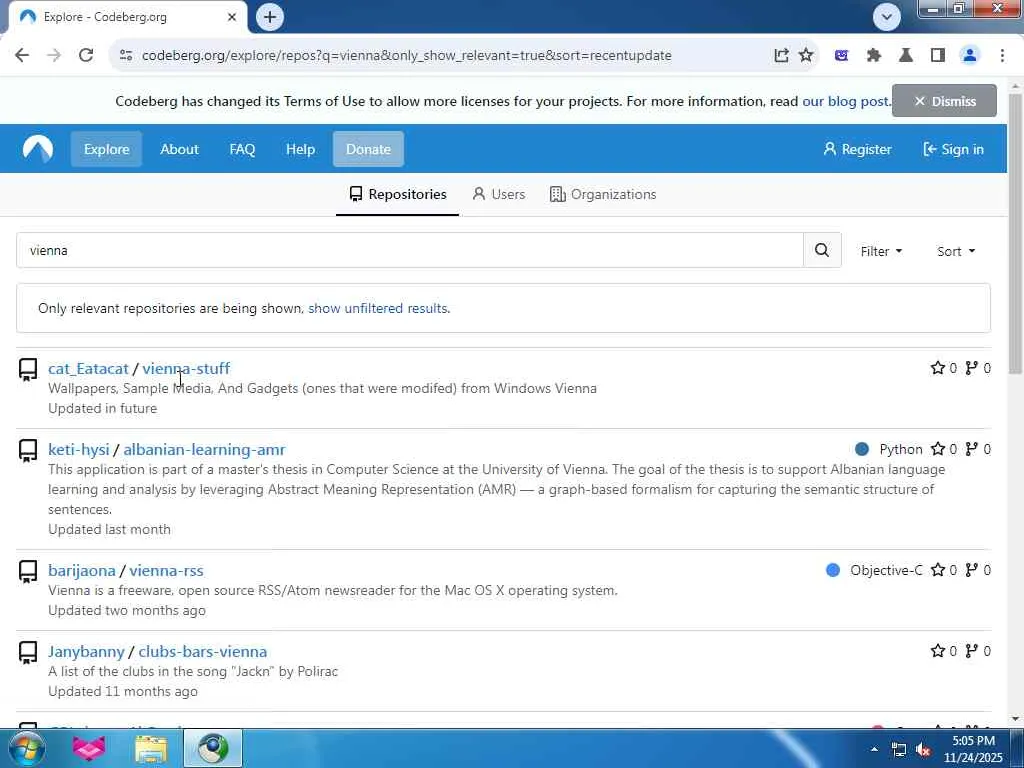
Task: Open the Explore menu item
Action: [106, 149]
